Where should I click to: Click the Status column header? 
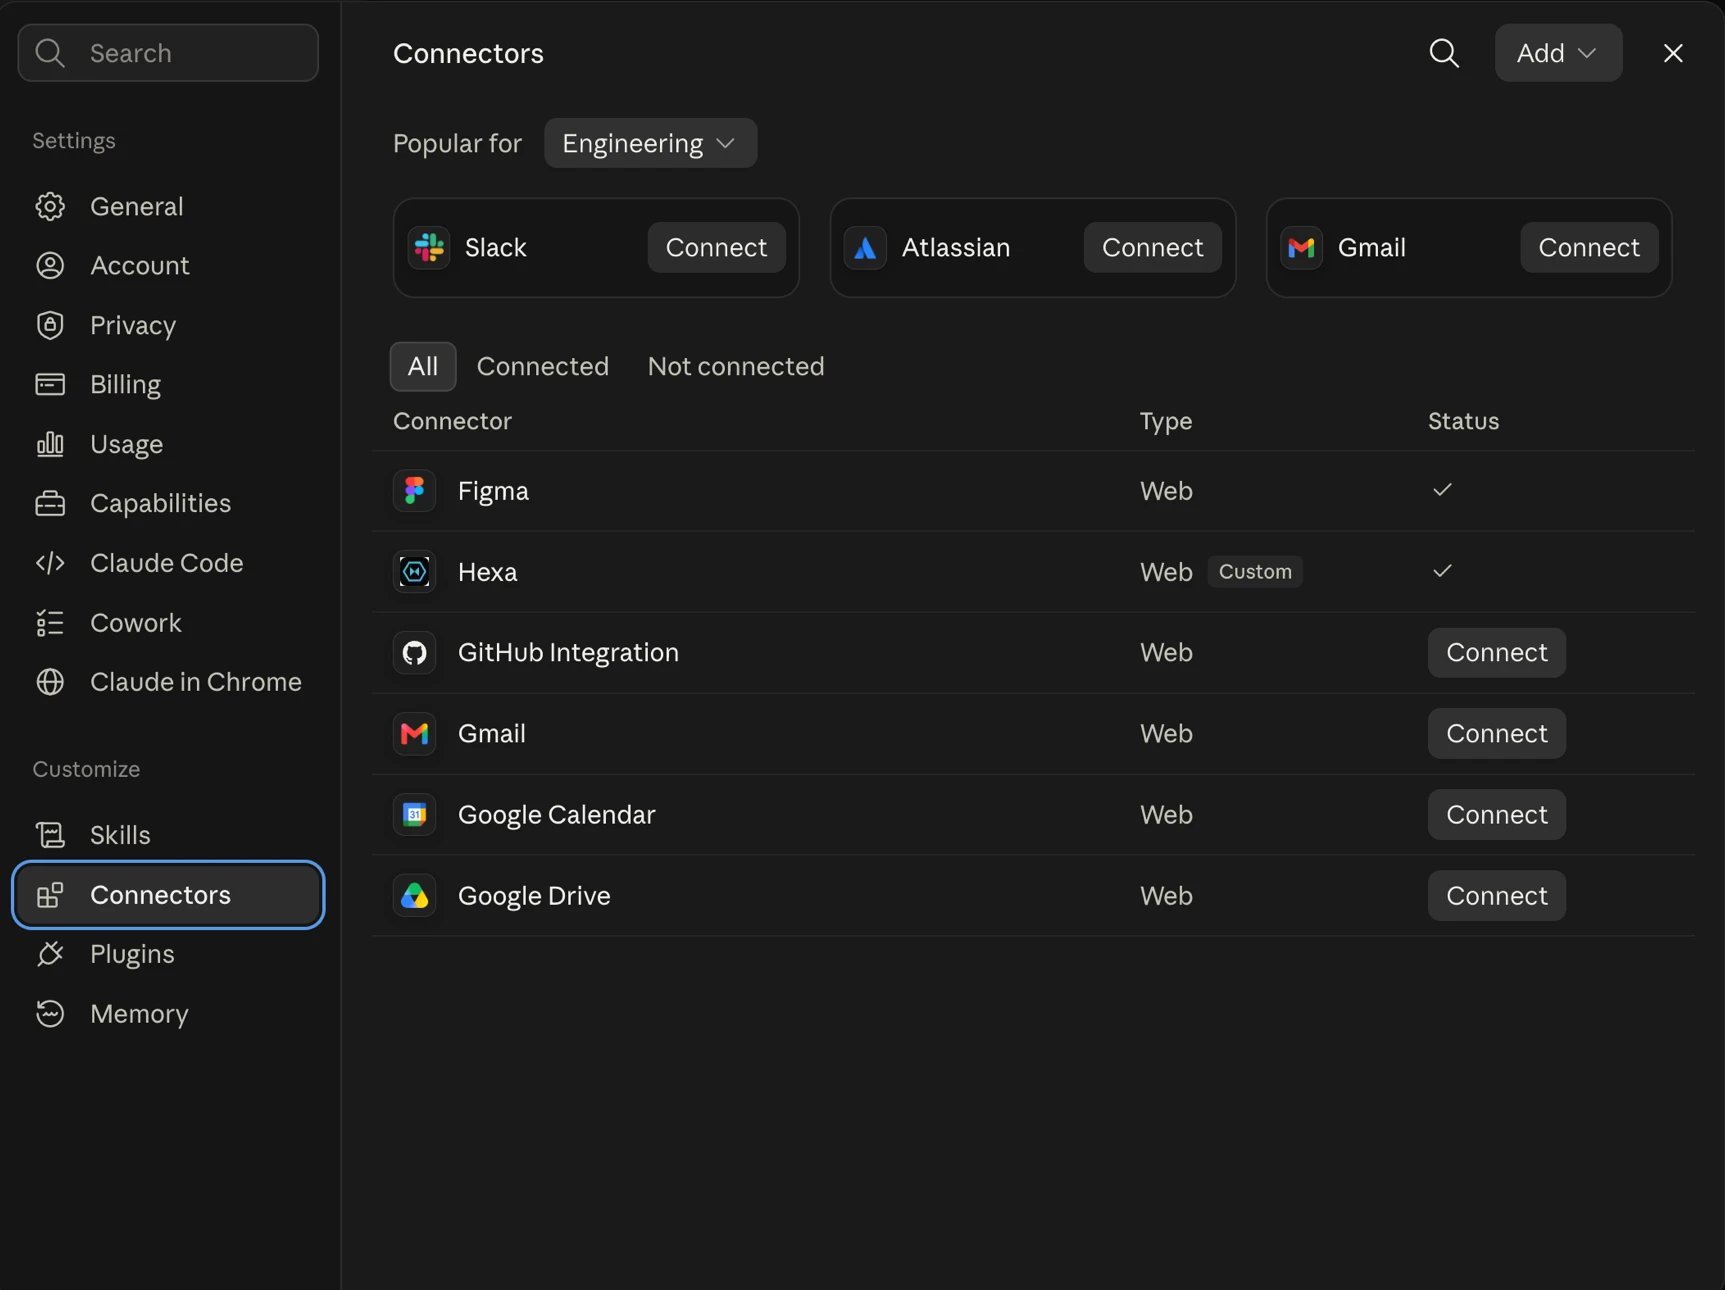click(x=1463, y=421)
